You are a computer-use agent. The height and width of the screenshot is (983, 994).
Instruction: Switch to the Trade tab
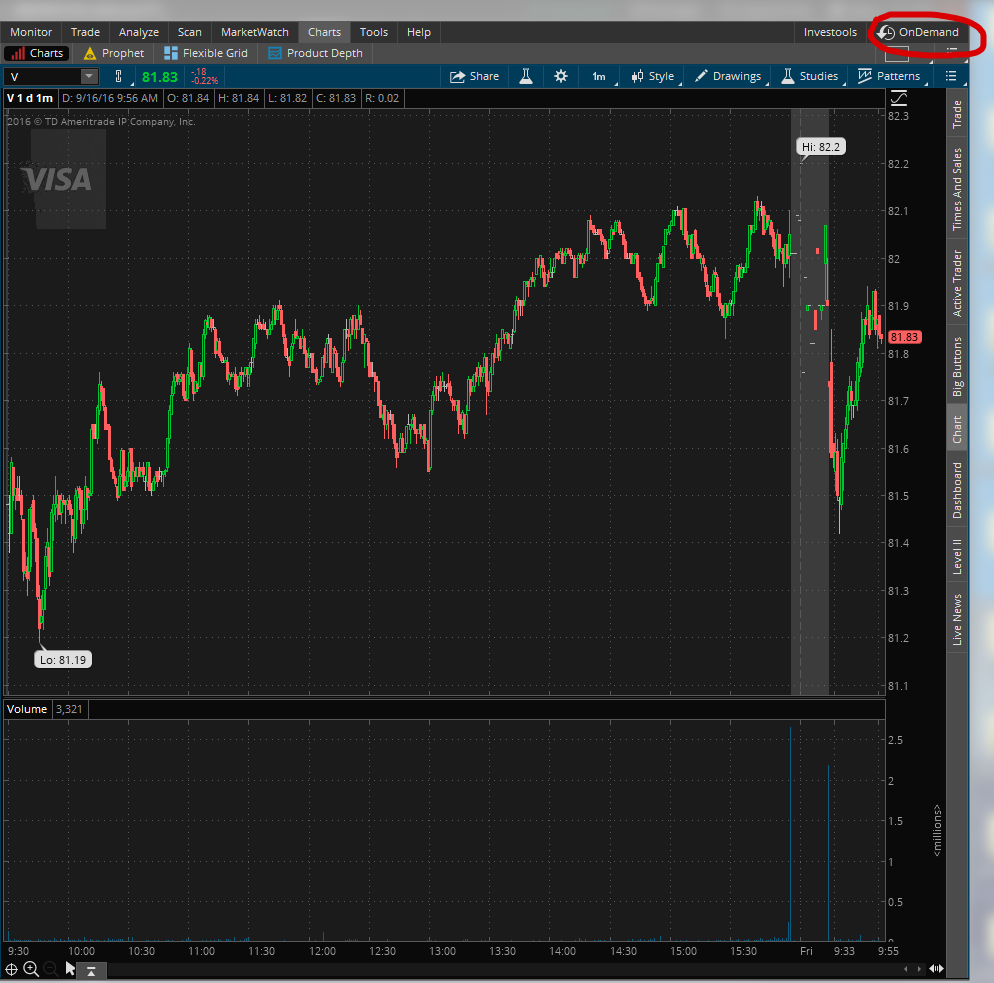click(86, 32)
